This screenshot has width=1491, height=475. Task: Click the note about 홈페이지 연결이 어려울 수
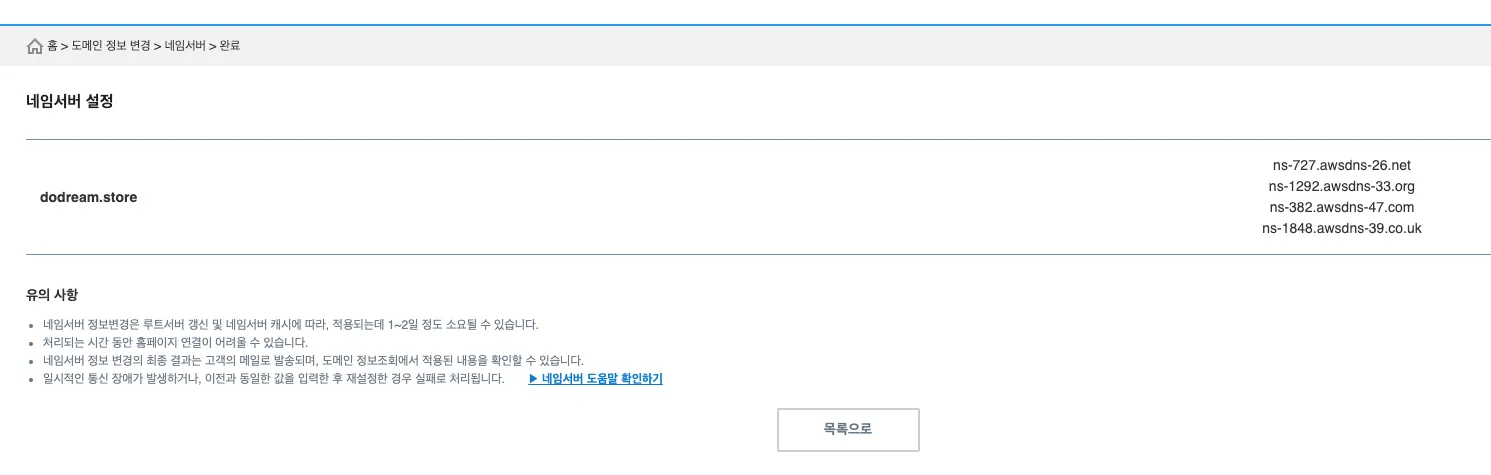coord(175,343)
